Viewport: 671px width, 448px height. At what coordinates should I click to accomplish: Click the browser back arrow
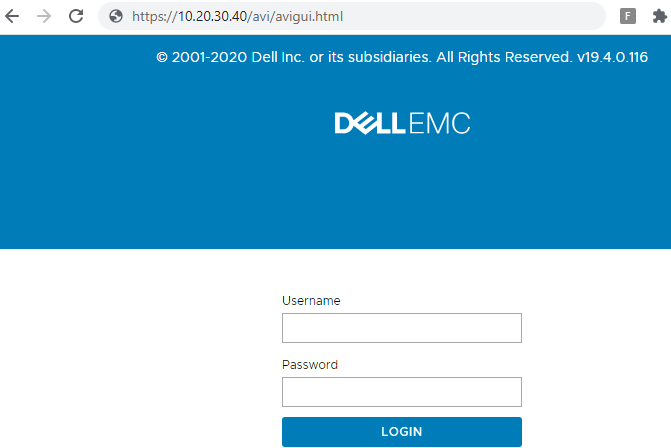[x=12, y=16]
